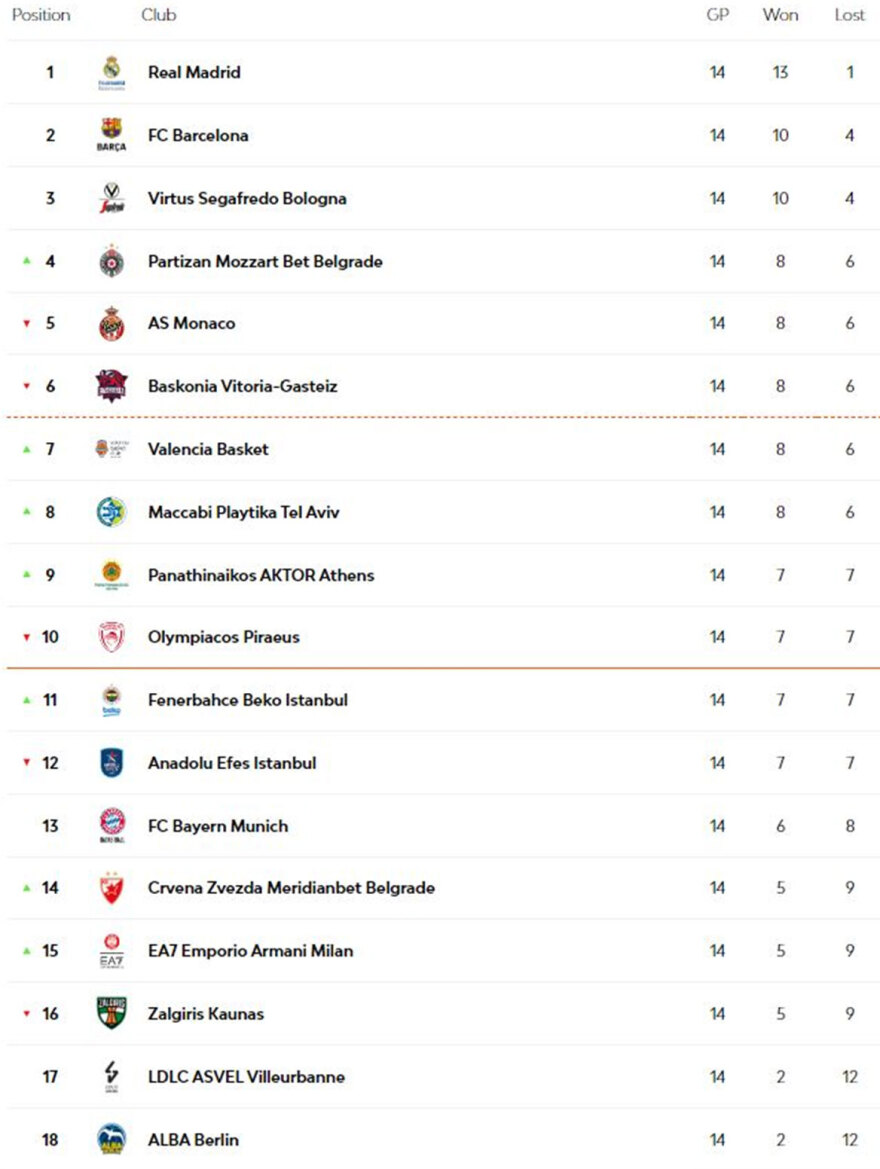Select Panathinaikos AKTOR Athens team name

(261, 575)
